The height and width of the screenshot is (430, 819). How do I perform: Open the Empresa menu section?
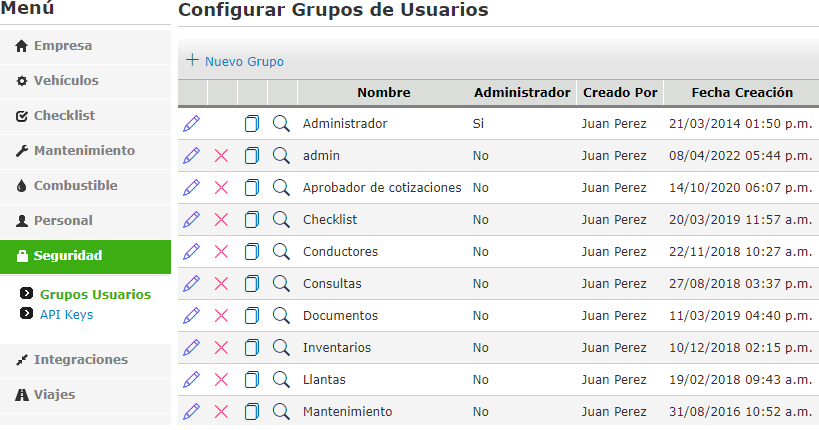coord(85,46)
